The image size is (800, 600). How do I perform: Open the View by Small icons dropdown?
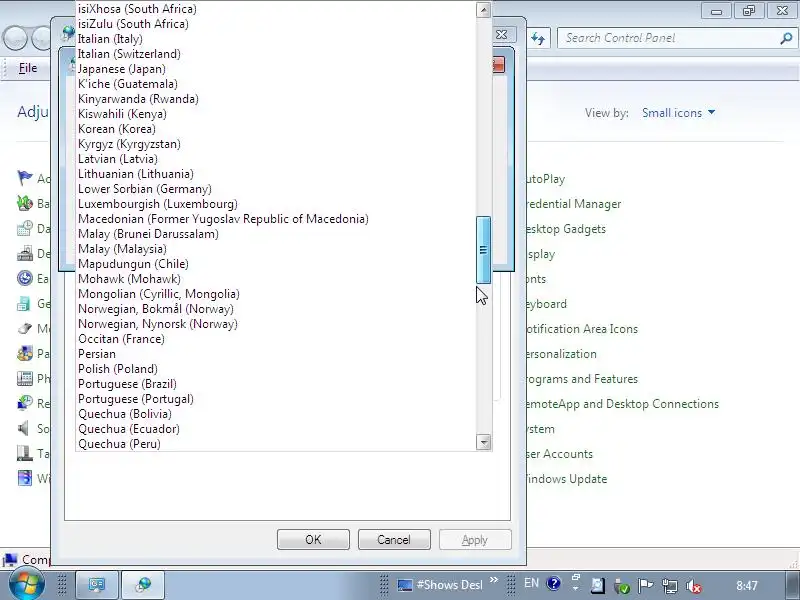tap(679, 113)
